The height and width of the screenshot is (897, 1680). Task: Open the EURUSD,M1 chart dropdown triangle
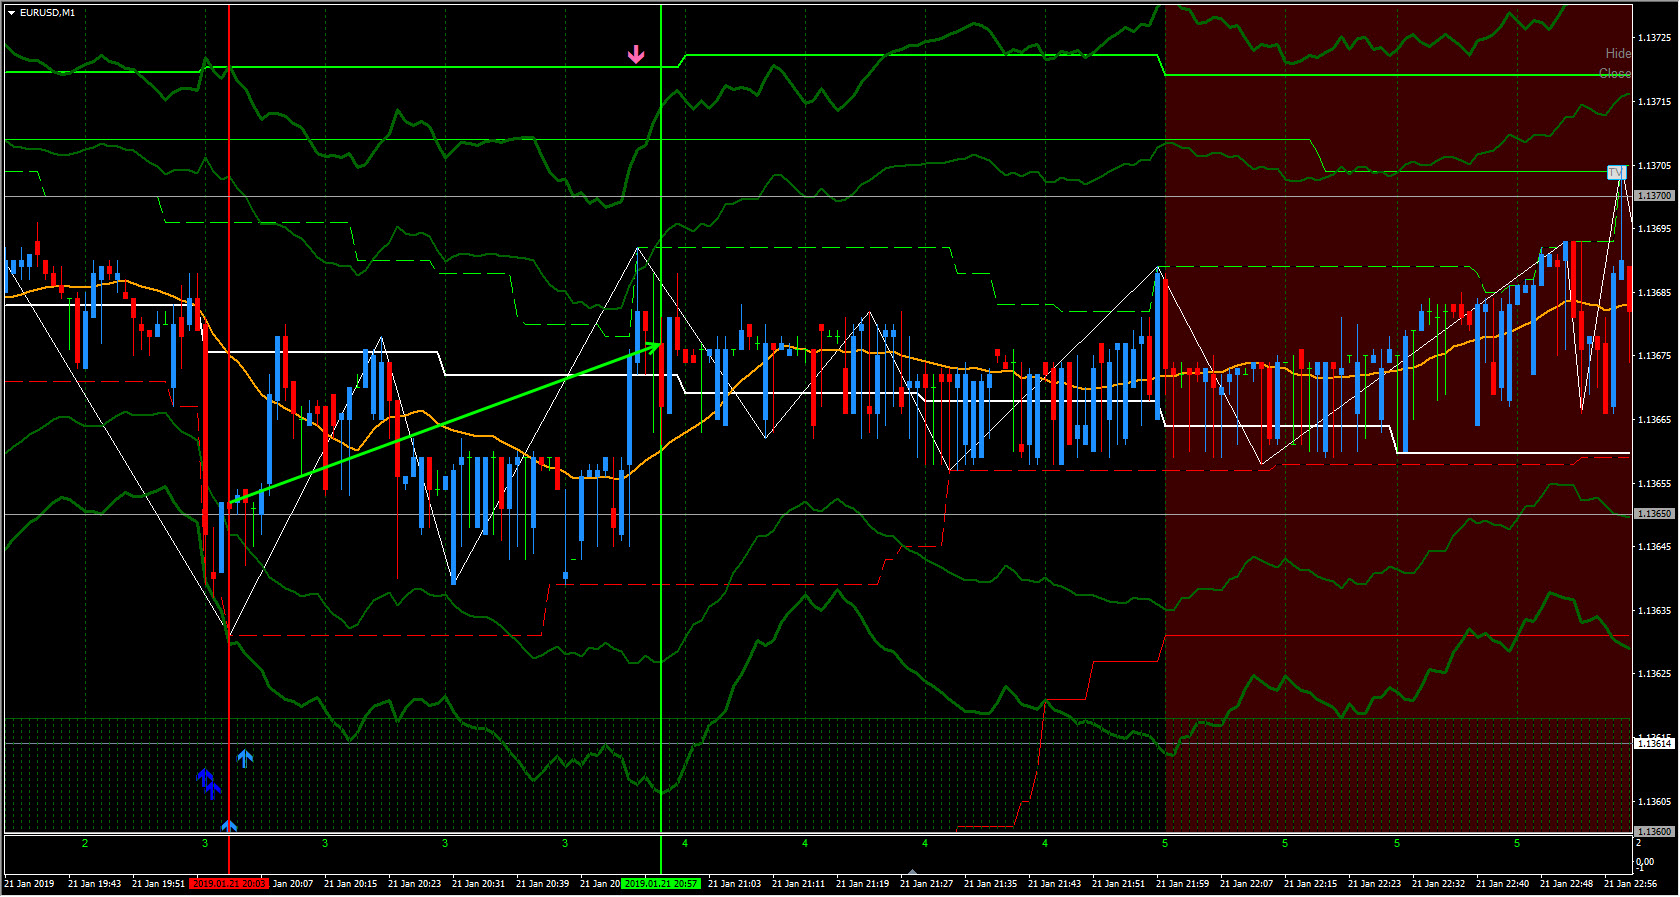(x=11, y=13)
